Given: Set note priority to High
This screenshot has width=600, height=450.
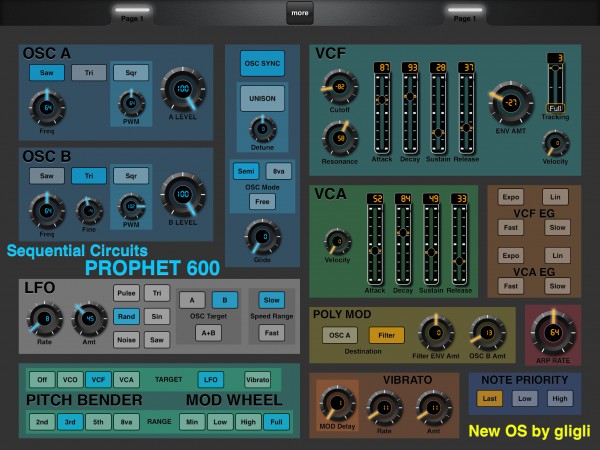Looking at the screenshot, I should (x=560, y=398).
